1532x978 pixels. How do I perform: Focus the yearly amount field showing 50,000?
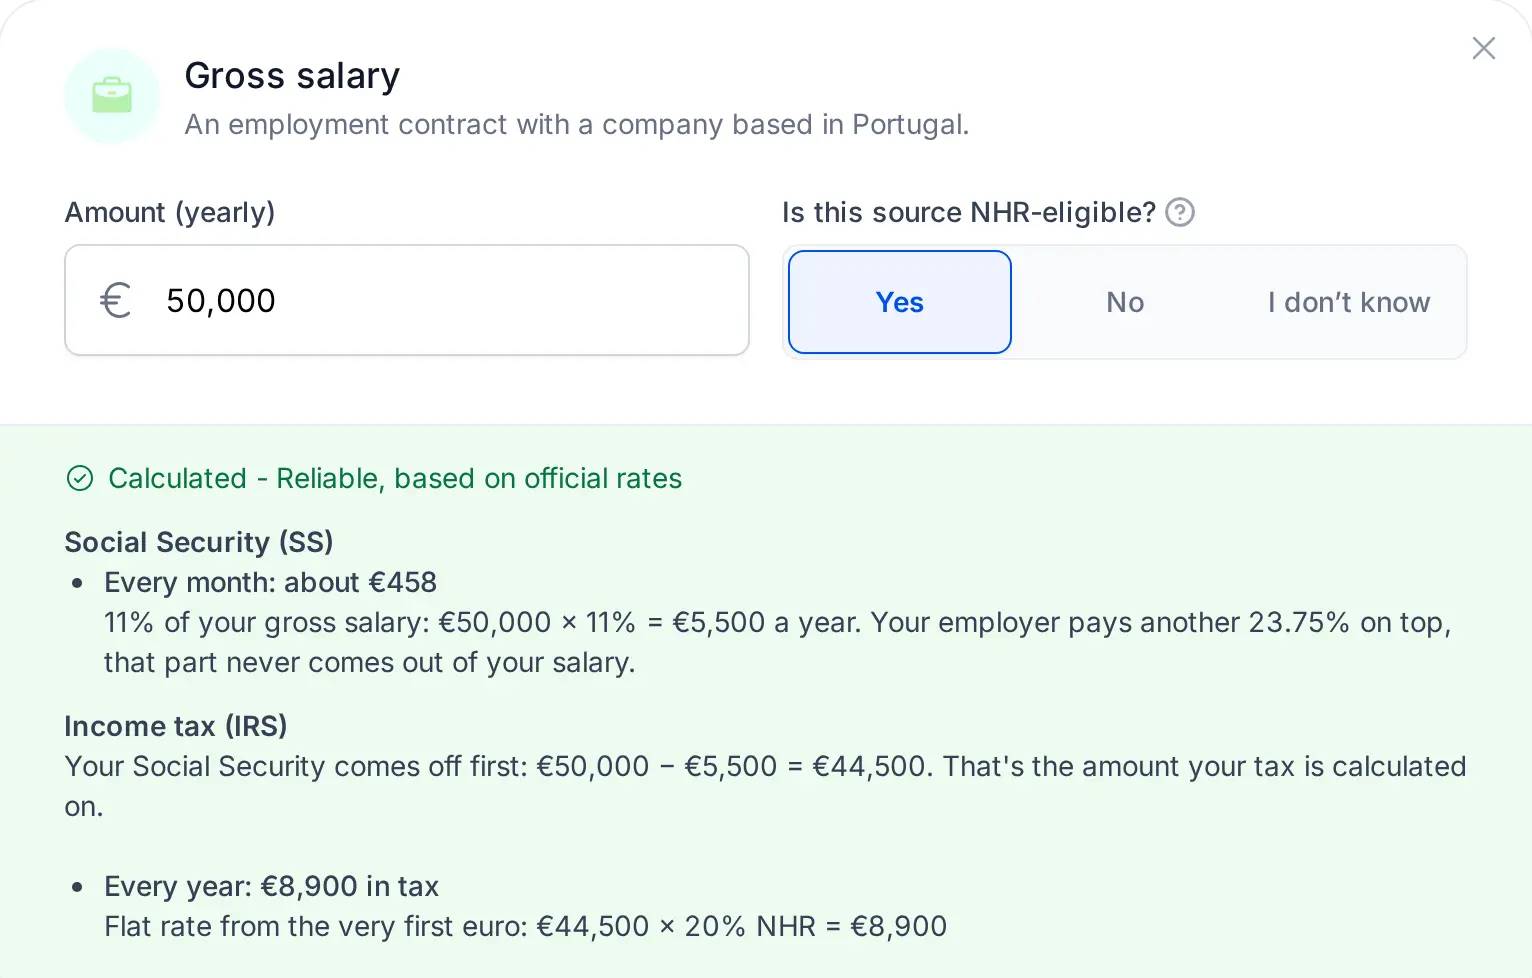coord(407,300)
